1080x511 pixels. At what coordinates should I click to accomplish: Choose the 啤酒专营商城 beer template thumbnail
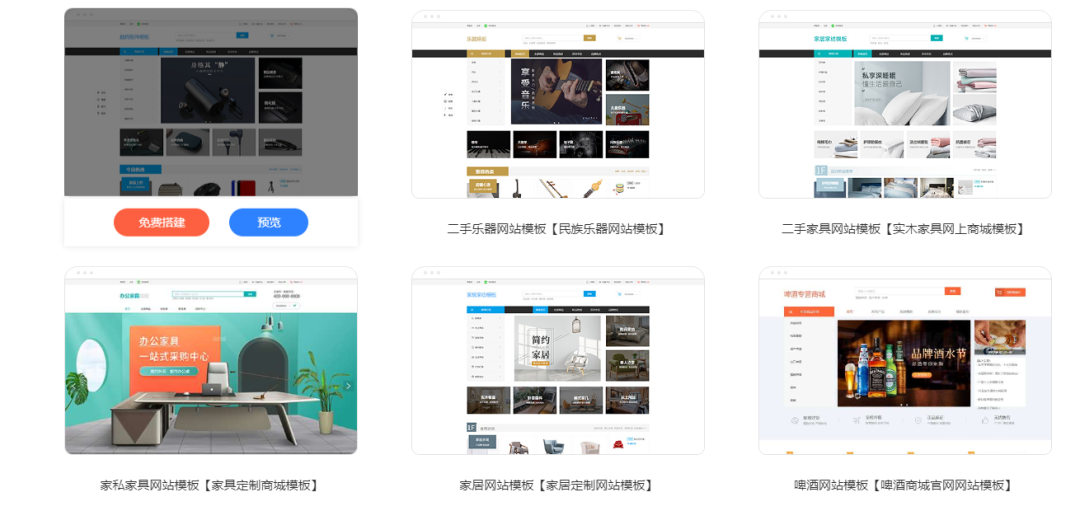tap(905, 360)
